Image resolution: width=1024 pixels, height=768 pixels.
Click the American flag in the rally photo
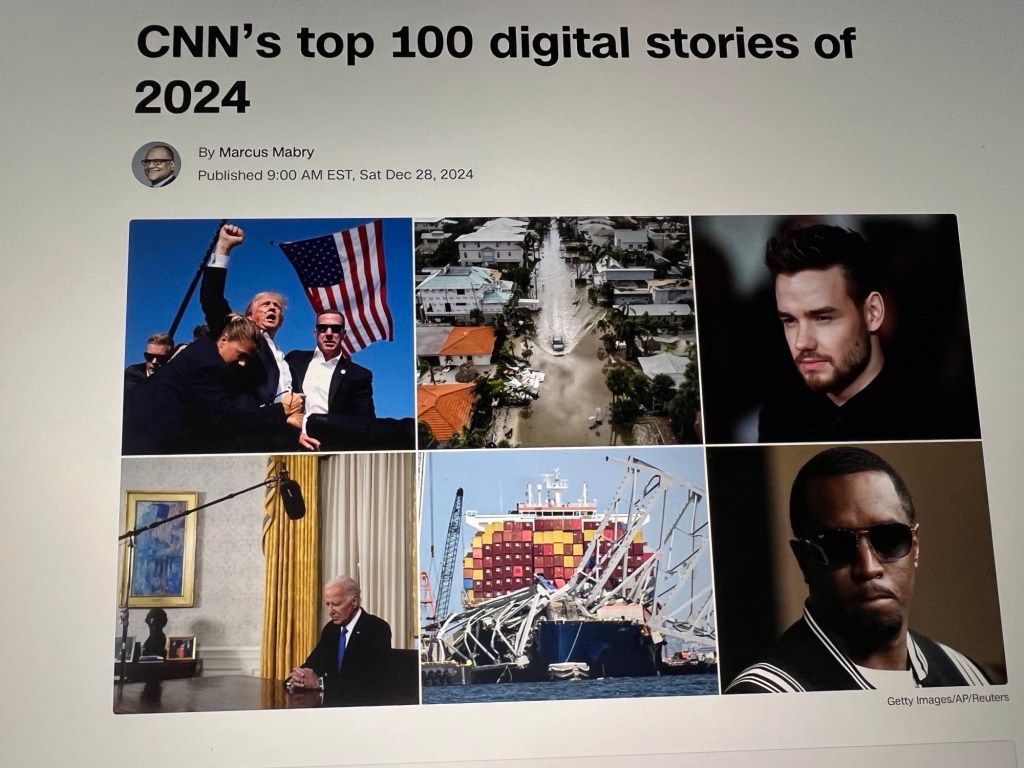tap(340, 282)
